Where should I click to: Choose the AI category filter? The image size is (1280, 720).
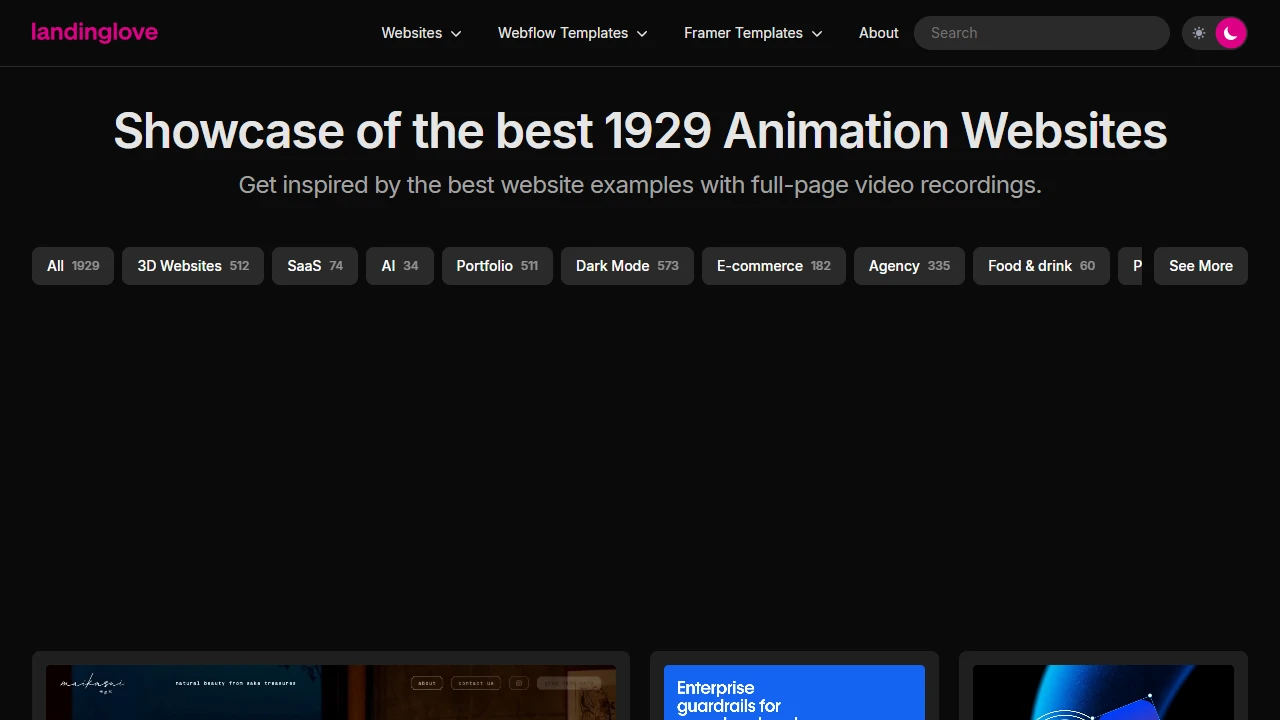[400, 266]
